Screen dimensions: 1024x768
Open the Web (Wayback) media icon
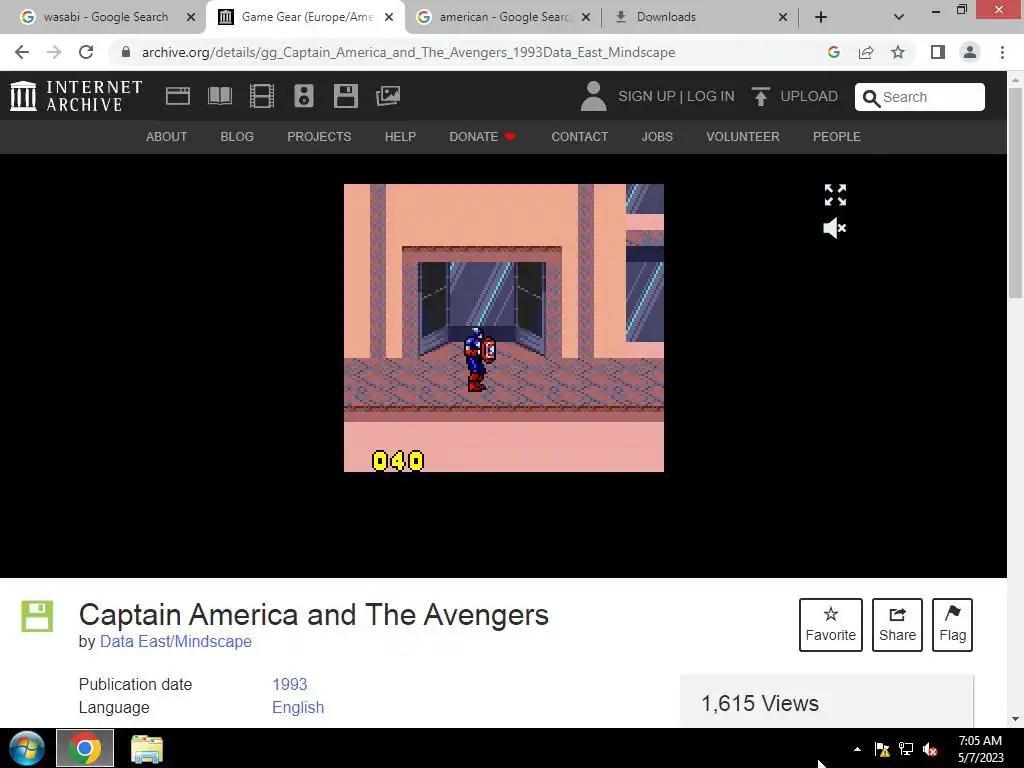(178, 96)
